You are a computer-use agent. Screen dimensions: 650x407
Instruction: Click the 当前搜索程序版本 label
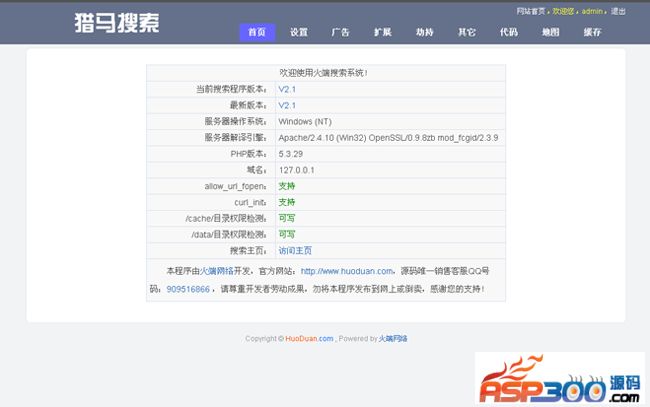(x=232, y=90)
